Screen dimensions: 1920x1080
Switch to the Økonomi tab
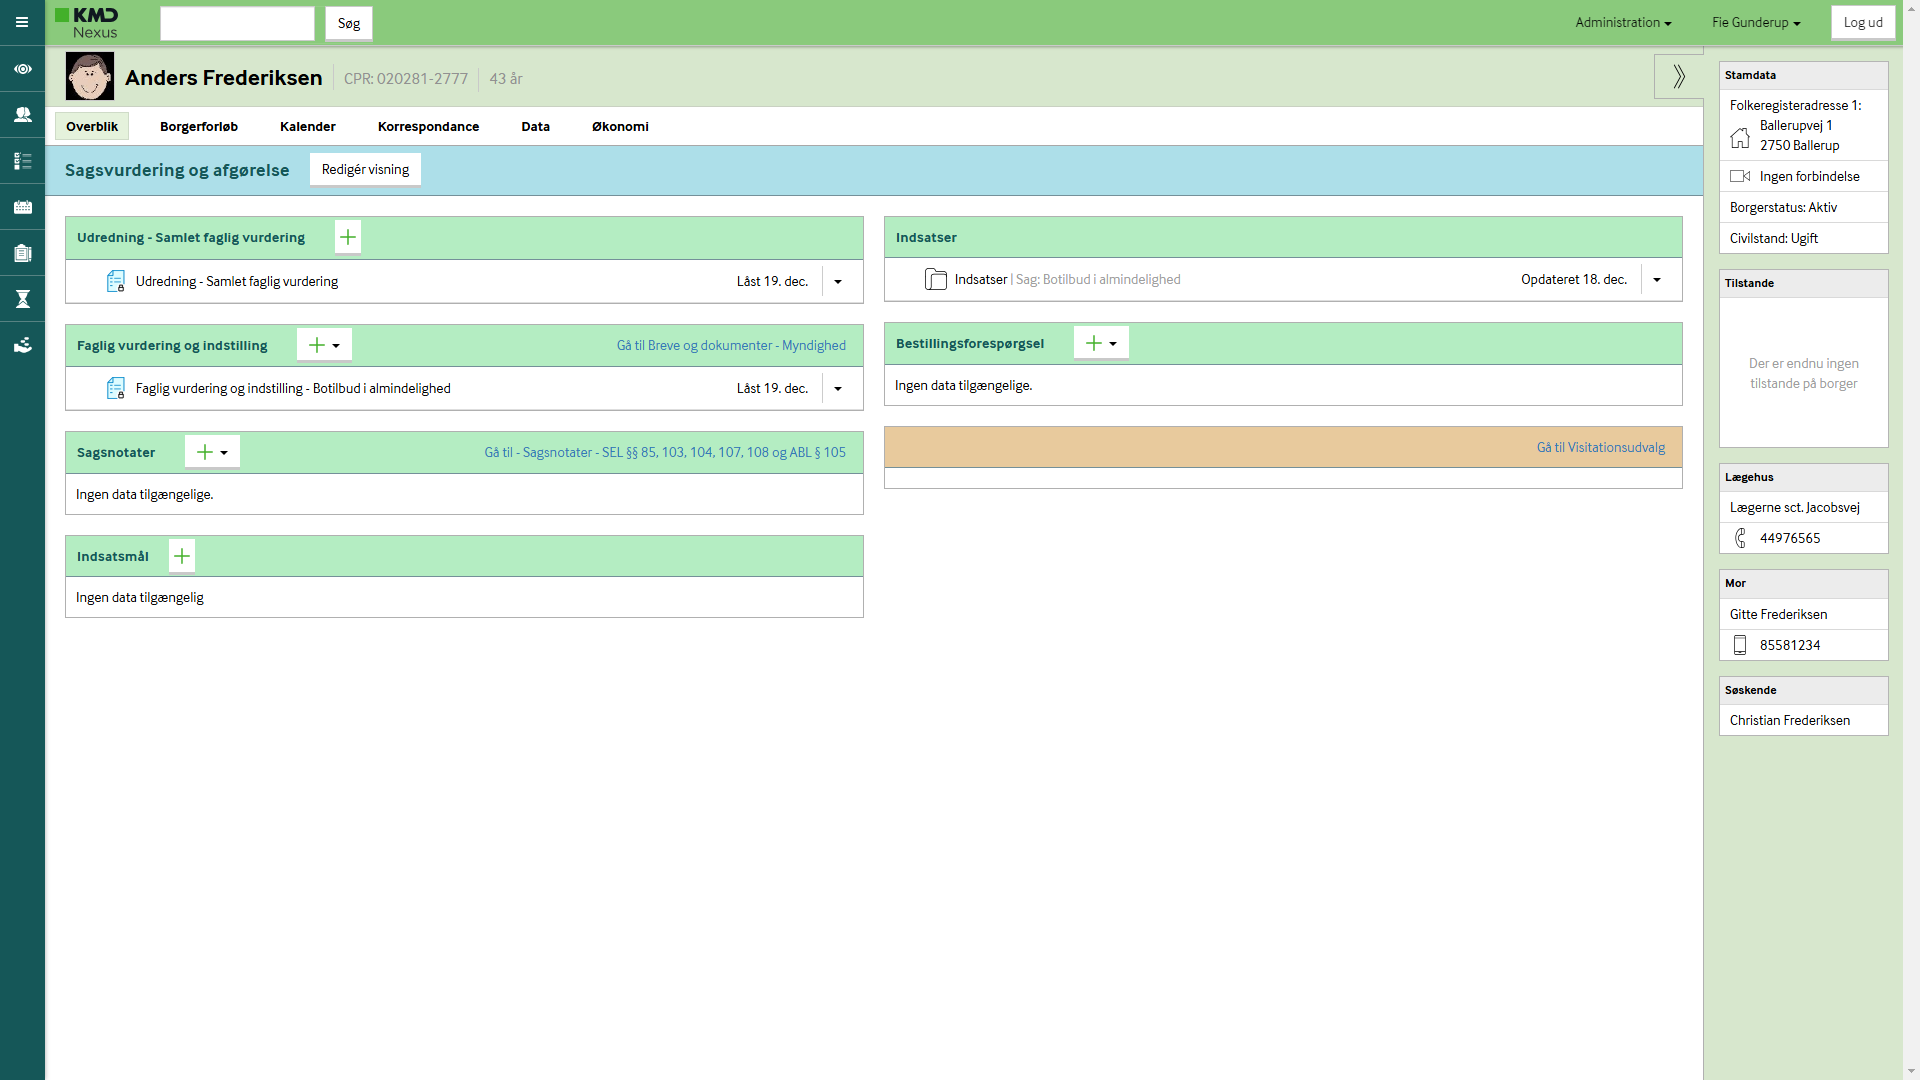620,127
